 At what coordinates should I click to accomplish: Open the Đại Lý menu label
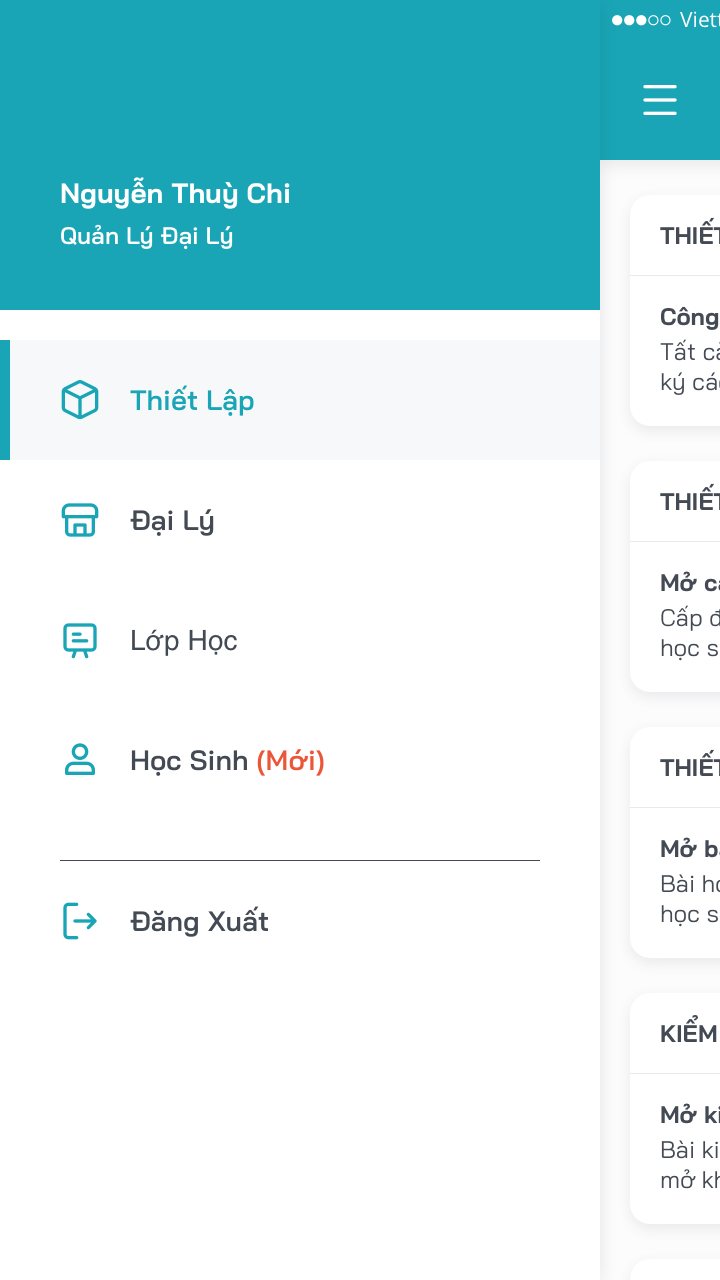[x=172, y=520]
